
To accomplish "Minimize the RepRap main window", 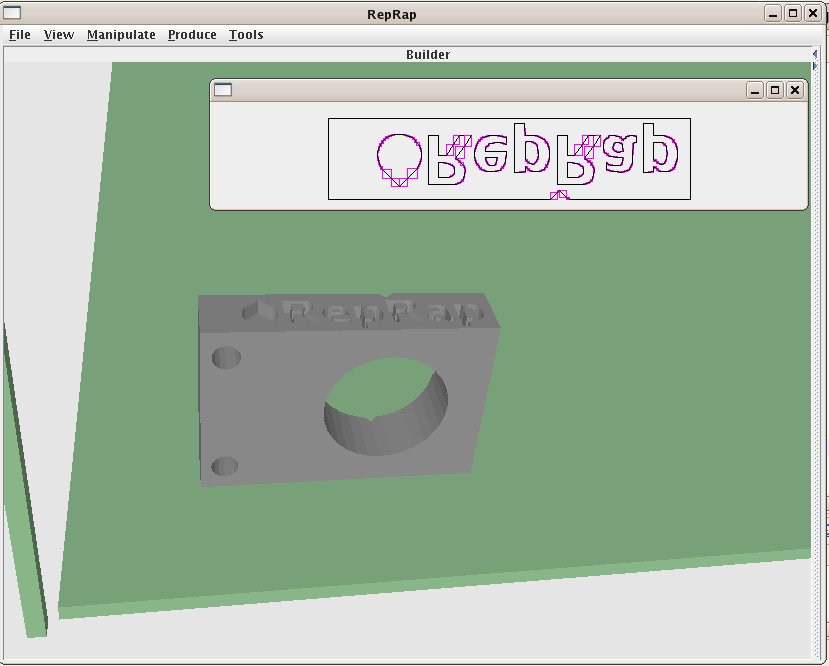I will coord(773,14).
